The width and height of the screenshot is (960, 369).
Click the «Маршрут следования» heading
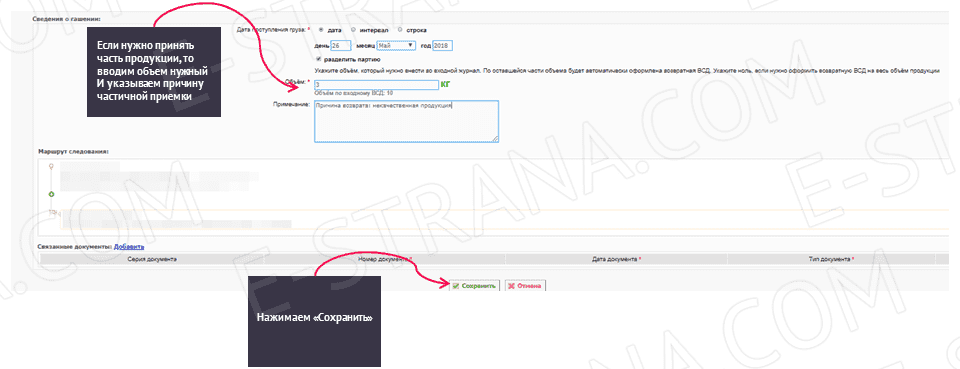(x=73, y=151)
